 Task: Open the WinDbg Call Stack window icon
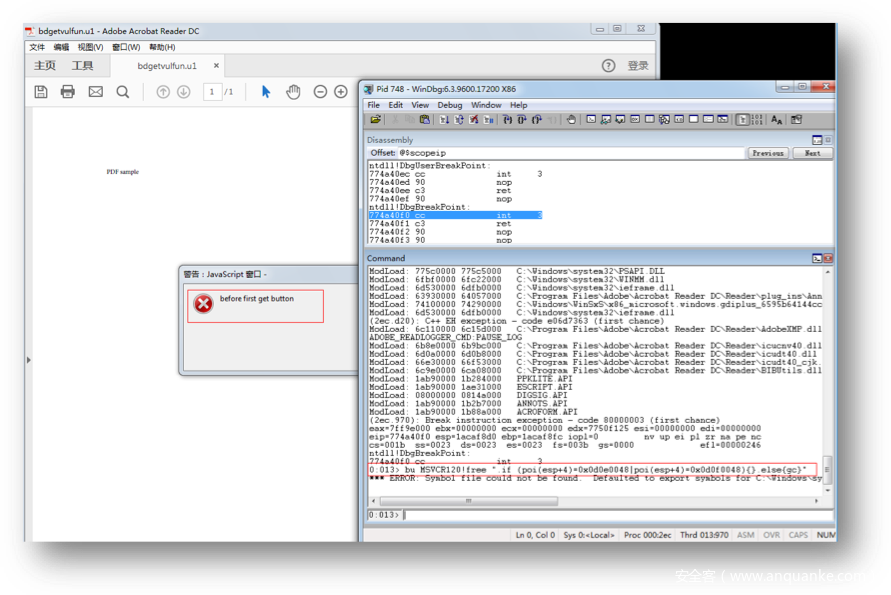click(x=664, y=119)
